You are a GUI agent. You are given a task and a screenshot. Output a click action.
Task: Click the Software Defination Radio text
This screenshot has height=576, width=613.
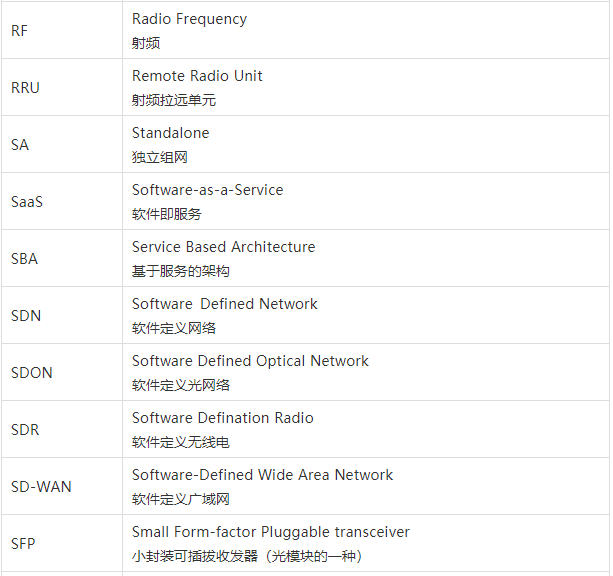[222, 418]
